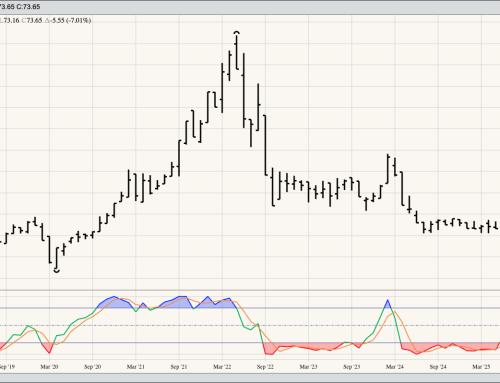
Task: Click the blue overbought spike near Mar '24
Action: [388, 304]
